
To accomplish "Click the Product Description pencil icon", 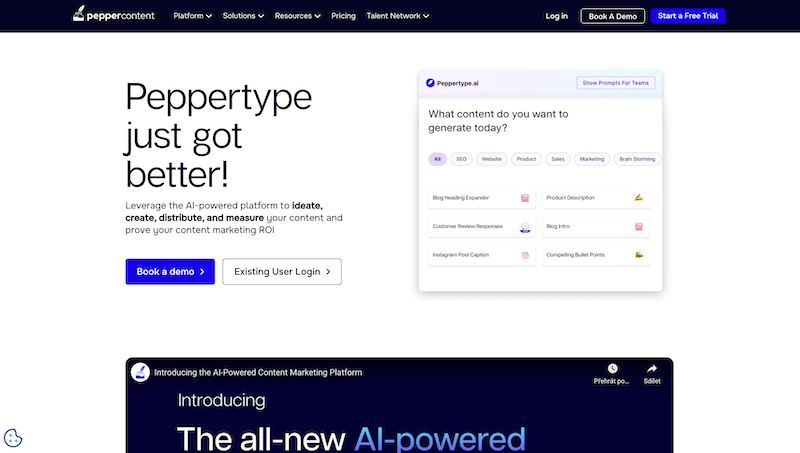I will click(x=638, y=198).
